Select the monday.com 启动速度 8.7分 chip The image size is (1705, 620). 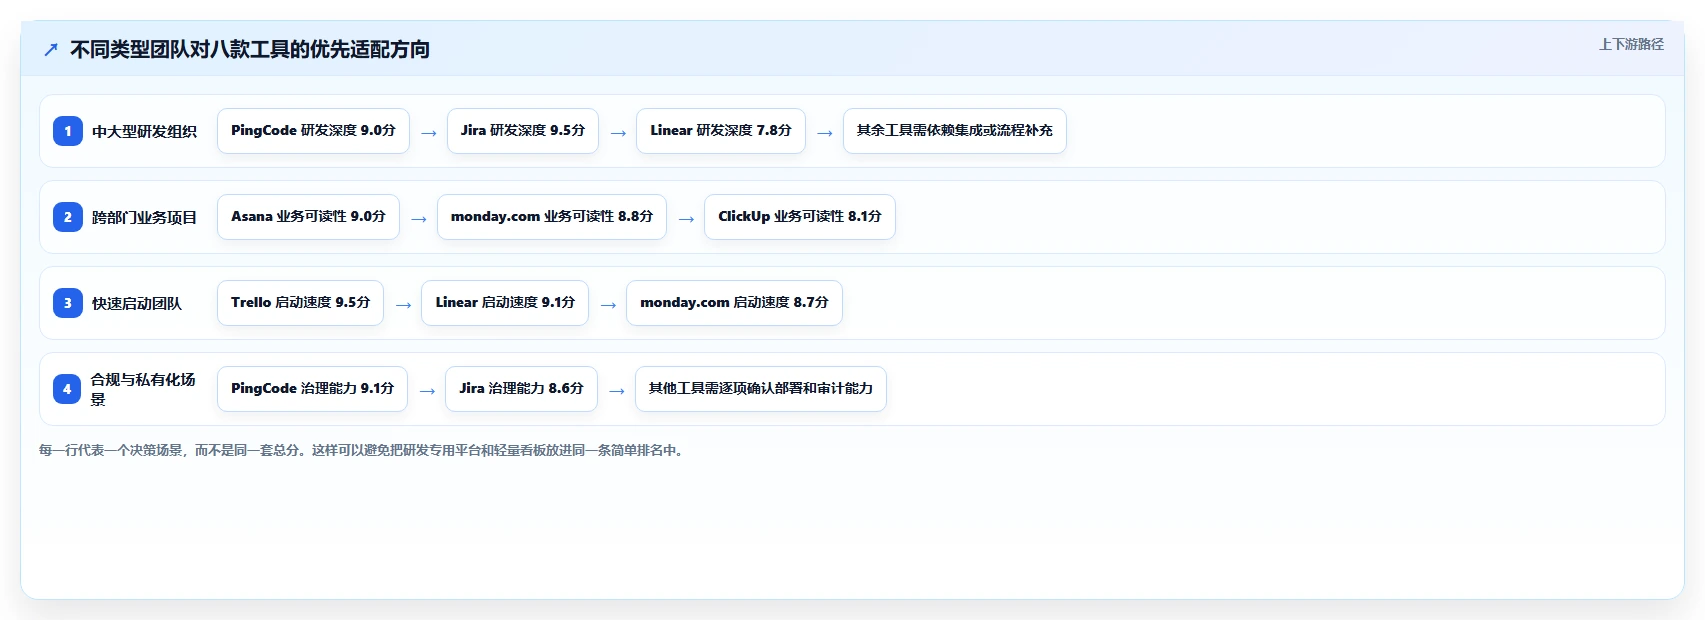(x=734, y=303)
